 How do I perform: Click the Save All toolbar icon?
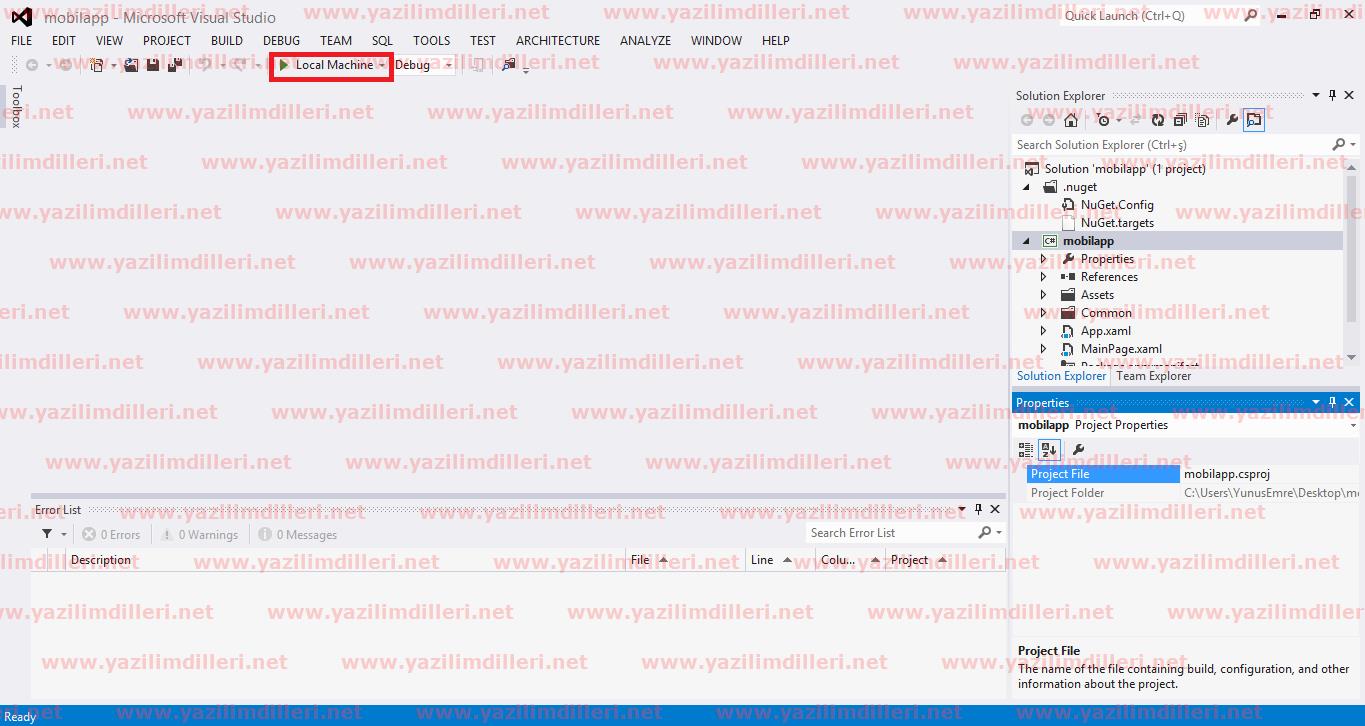[174, 65]
